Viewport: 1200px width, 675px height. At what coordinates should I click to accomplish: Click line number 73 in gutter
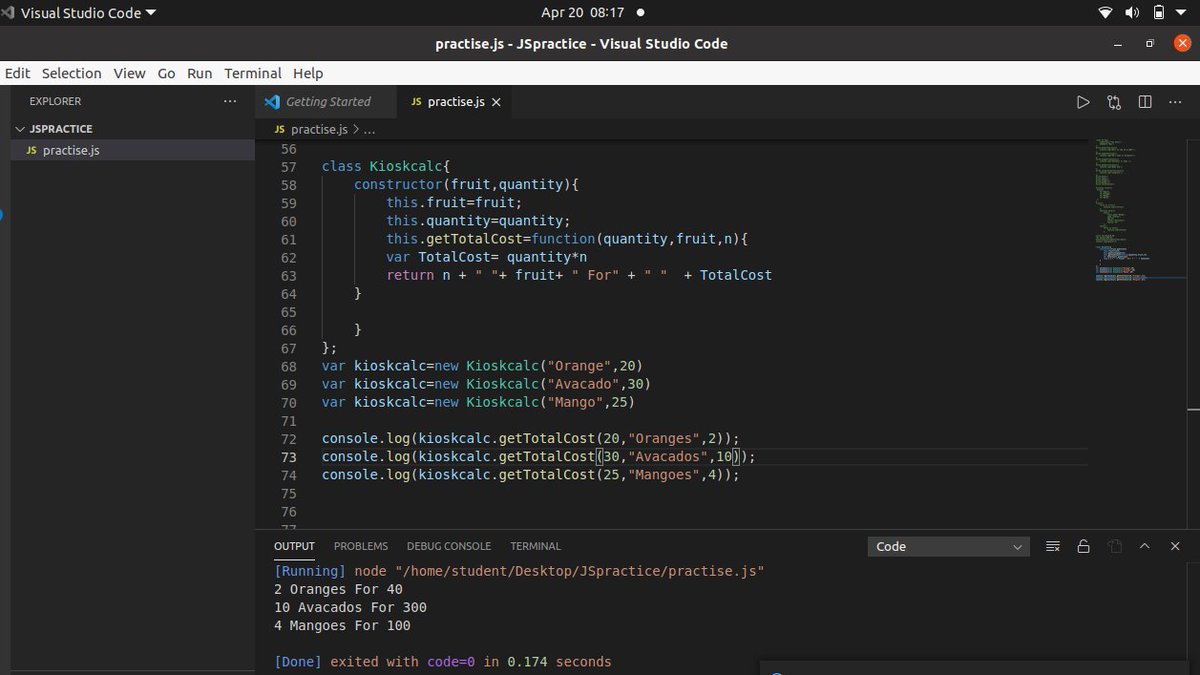click(x=288, y=457)
